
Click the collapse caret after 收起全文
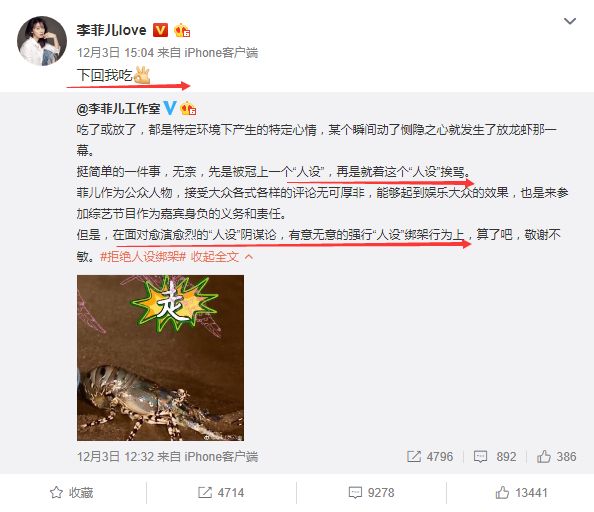249,257
